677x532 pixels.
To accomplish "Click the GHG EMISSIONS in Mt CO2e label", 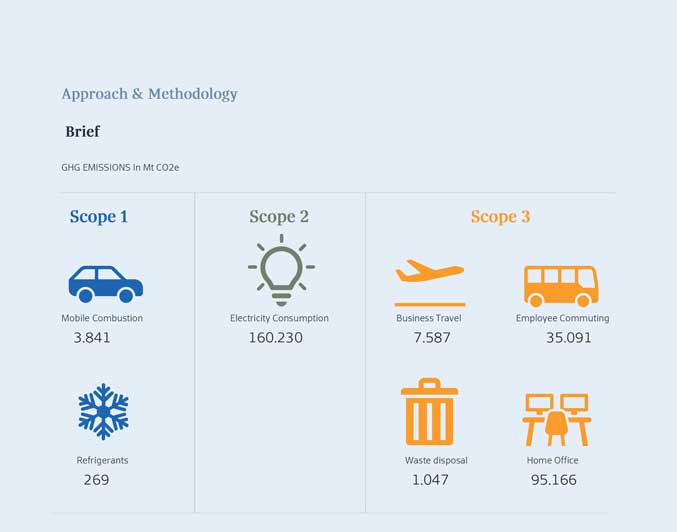I will [120, 168].
